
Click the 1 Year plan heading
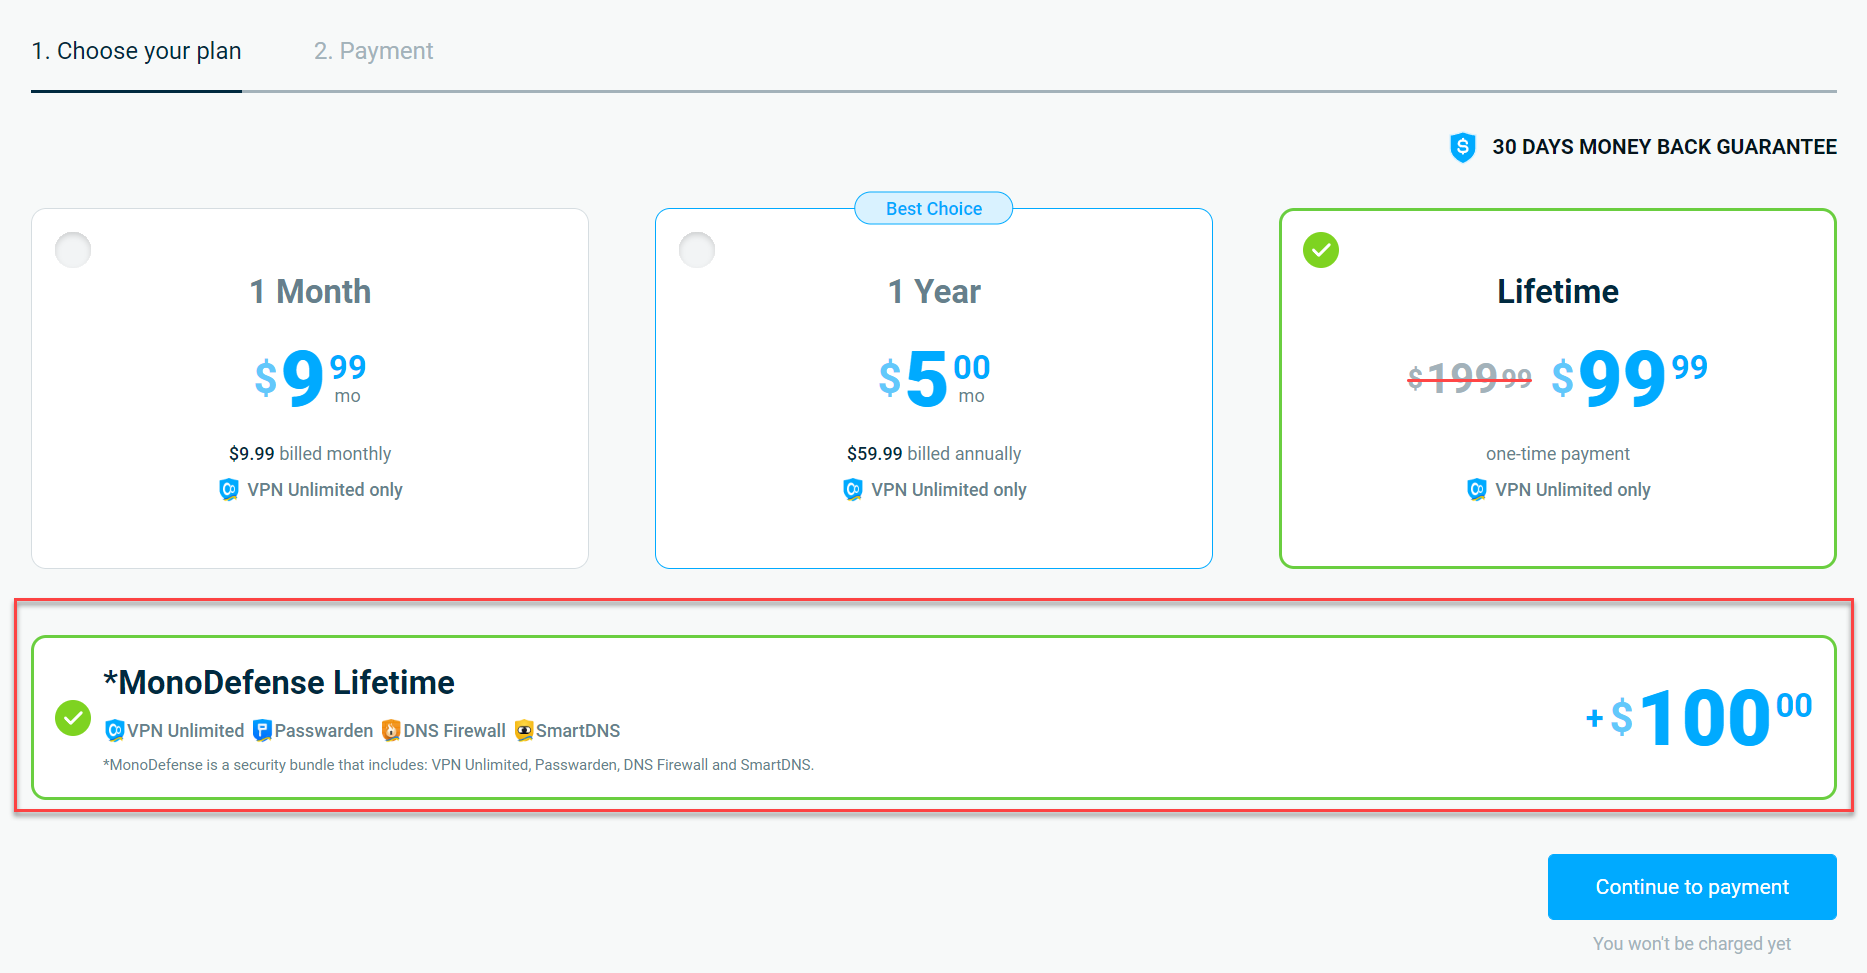click(x=934, y=291)
